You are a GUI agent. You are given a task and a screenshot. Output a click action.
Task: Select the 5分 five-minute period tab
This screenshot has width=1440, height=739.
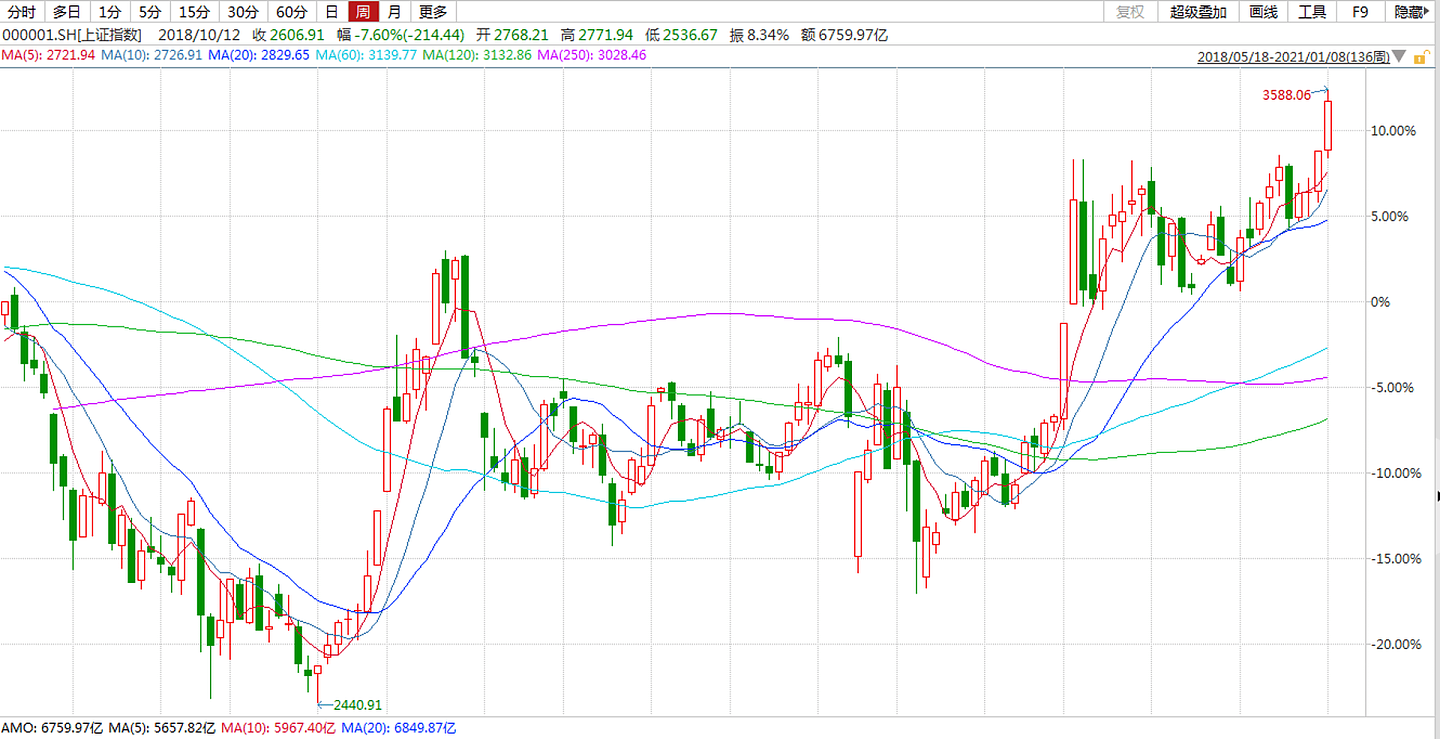150,12
